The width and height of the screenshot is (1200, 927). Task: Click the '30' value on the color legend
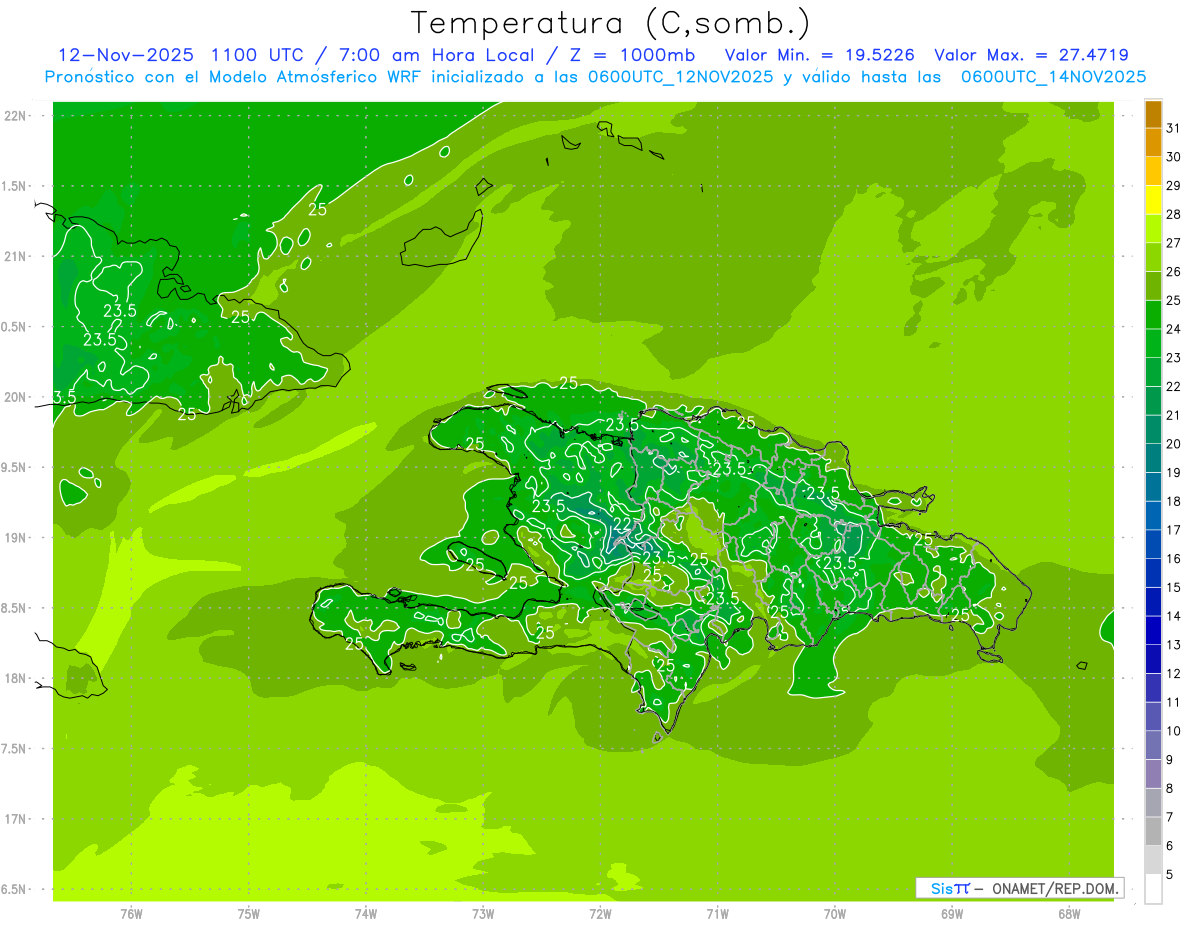(1173, 157)
